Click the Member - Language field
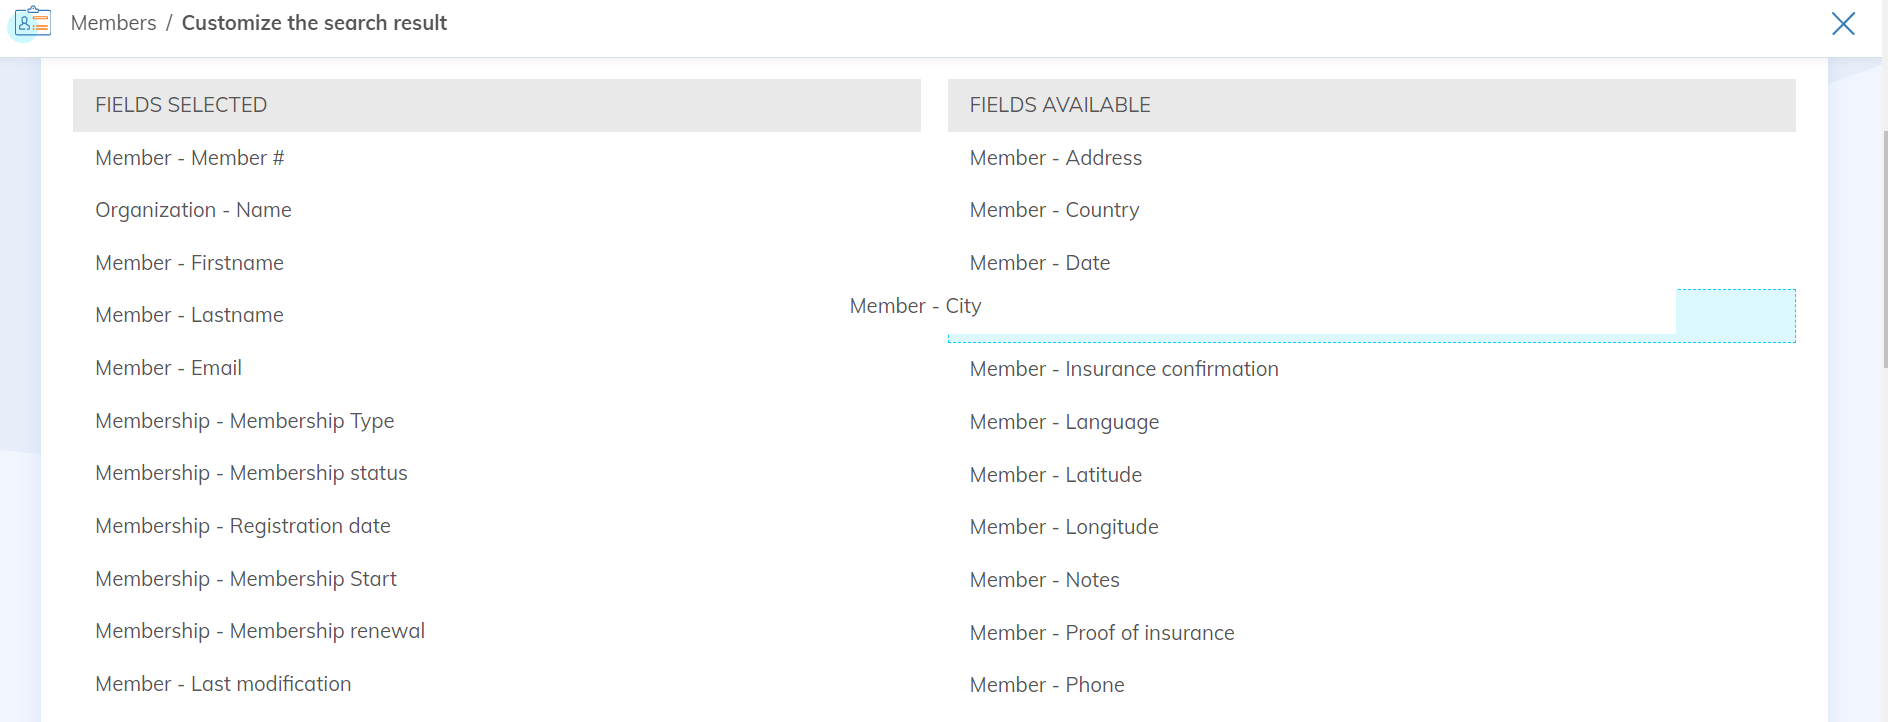This screenshot has height=722, width=1888. tap(1064, 422)
